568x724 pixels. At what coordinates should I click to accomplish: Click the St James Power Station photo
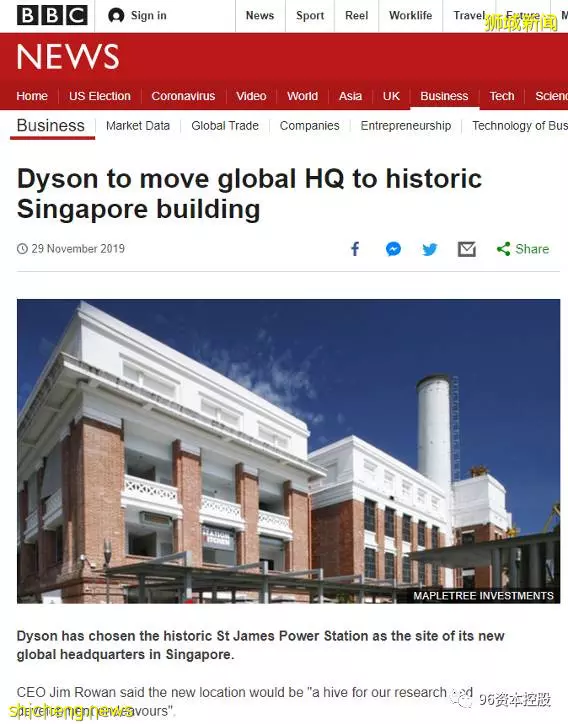[289, 451]
